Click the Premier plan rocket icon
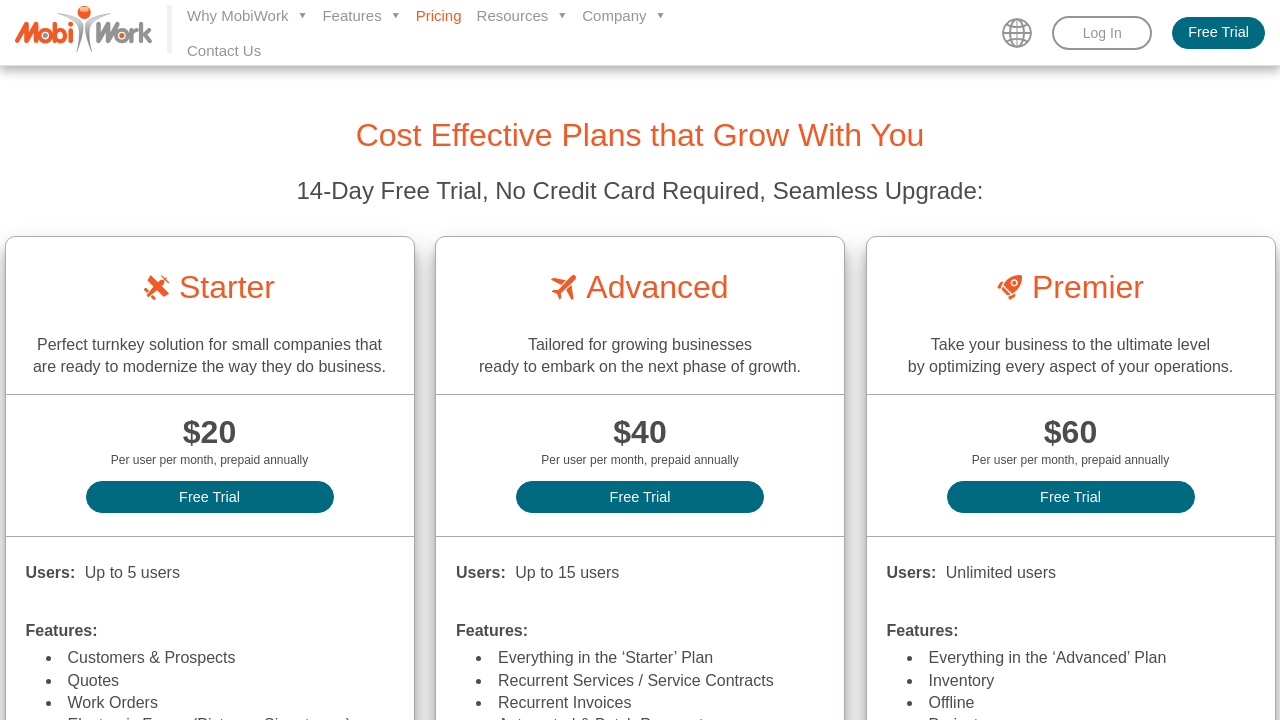This screenshot has height=720, width=1280. pyautogui.click(x=1010, y=288)
